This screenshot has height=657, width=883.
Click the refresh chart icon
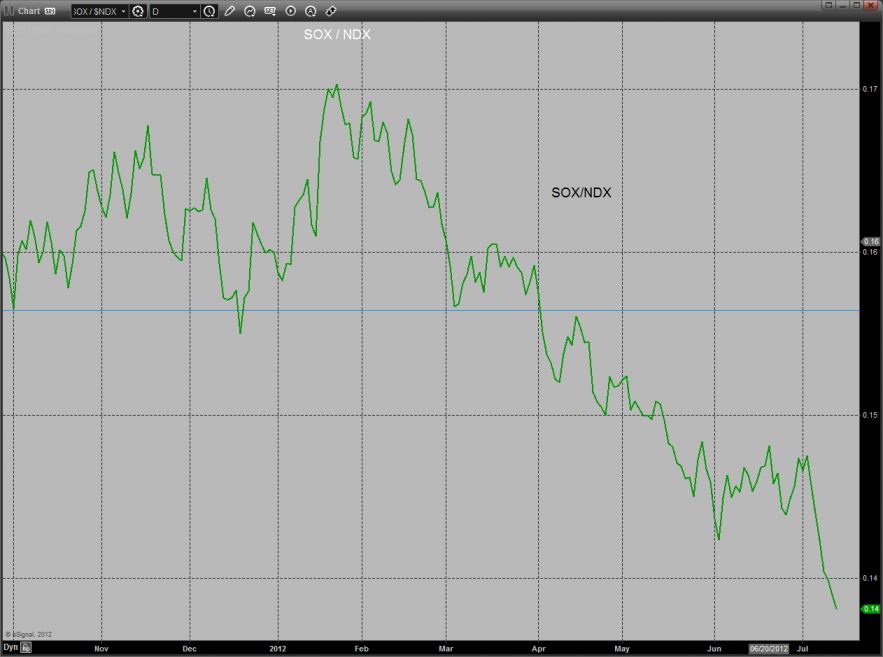[250, 11]
